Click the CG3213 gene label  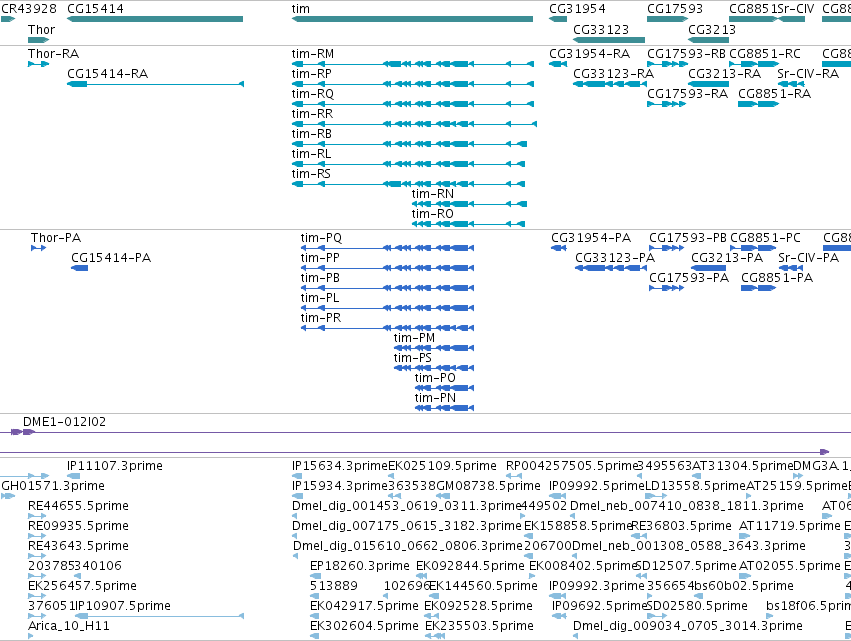tap(712, 30)
